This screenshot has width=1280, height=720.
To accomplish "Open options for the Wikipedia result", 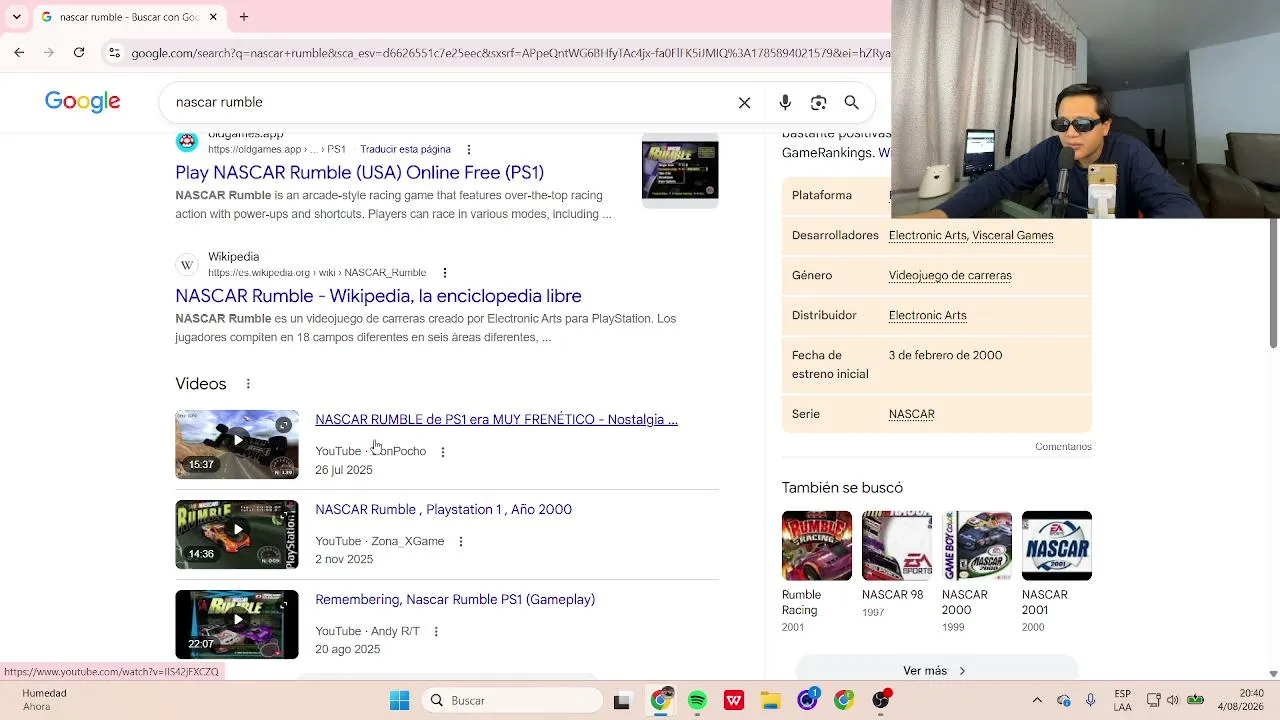I will pos(445,273).
